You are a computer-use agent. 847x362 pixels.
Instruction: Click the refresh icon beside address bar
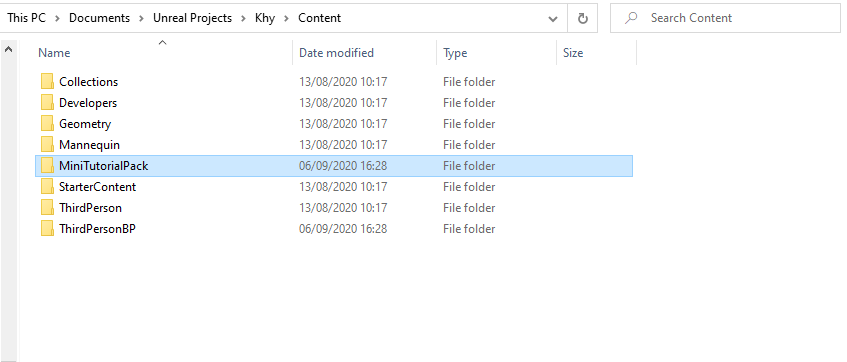pyautogui.click(x=582, y=18)
